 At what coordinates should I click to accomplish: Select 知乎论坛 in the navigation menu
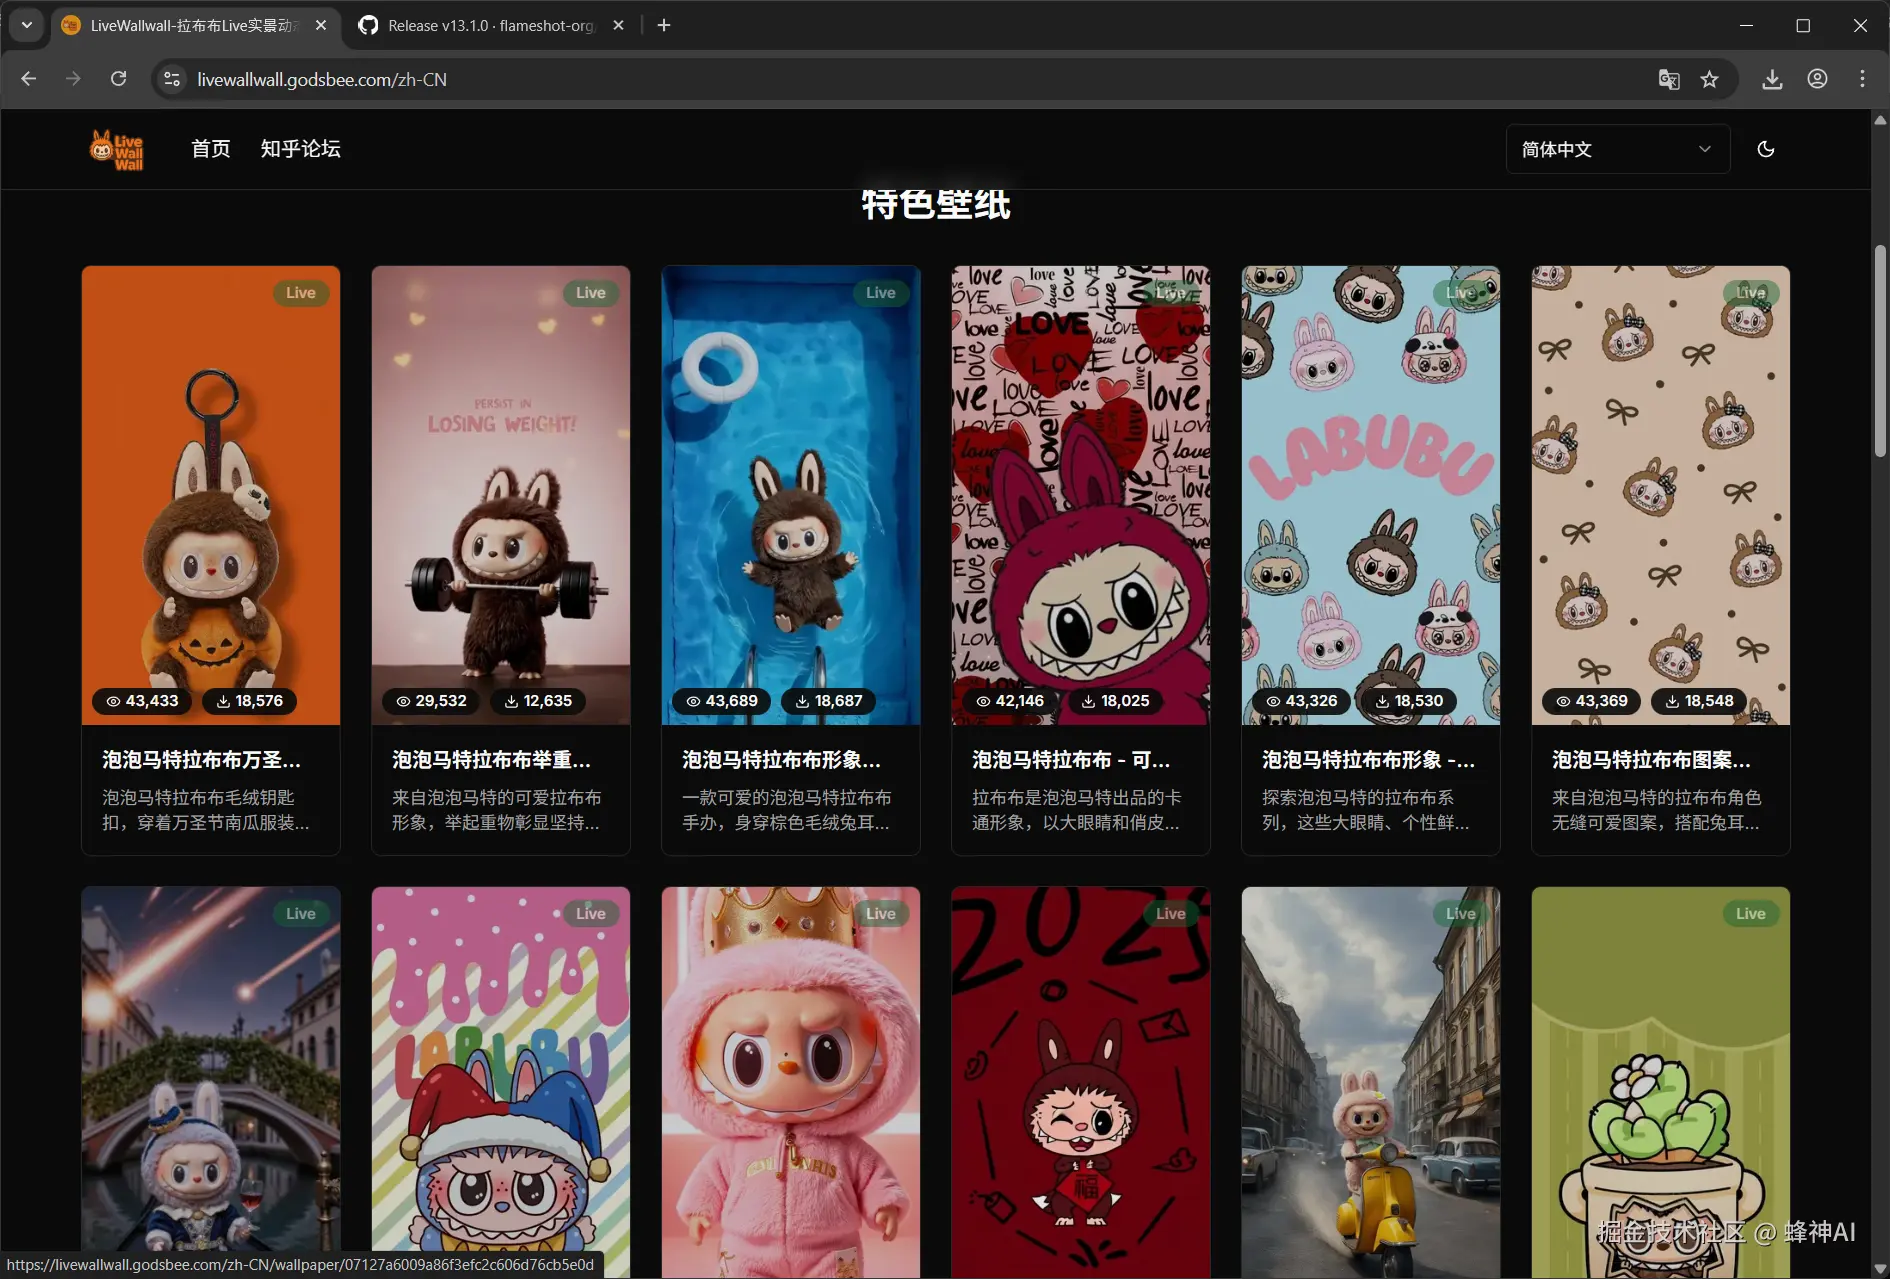tap(300, 149)
